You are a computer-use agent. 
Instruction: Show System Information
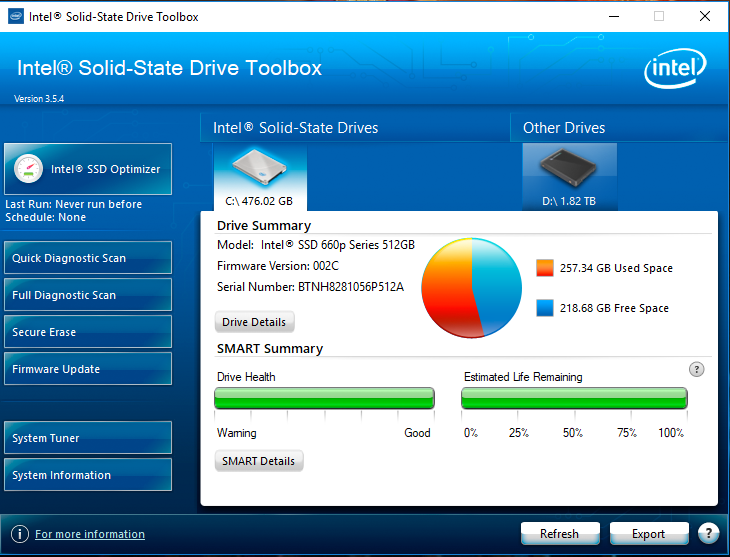click(87, 475)
